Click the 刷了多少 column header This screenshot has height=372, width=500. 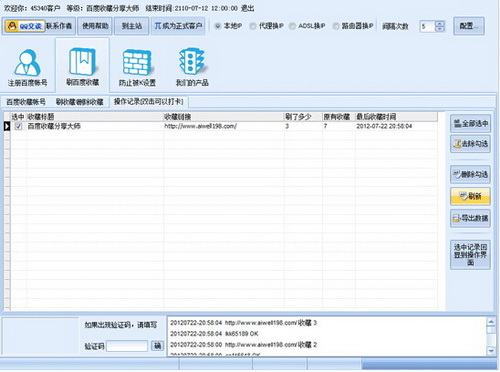click(303, 117)
